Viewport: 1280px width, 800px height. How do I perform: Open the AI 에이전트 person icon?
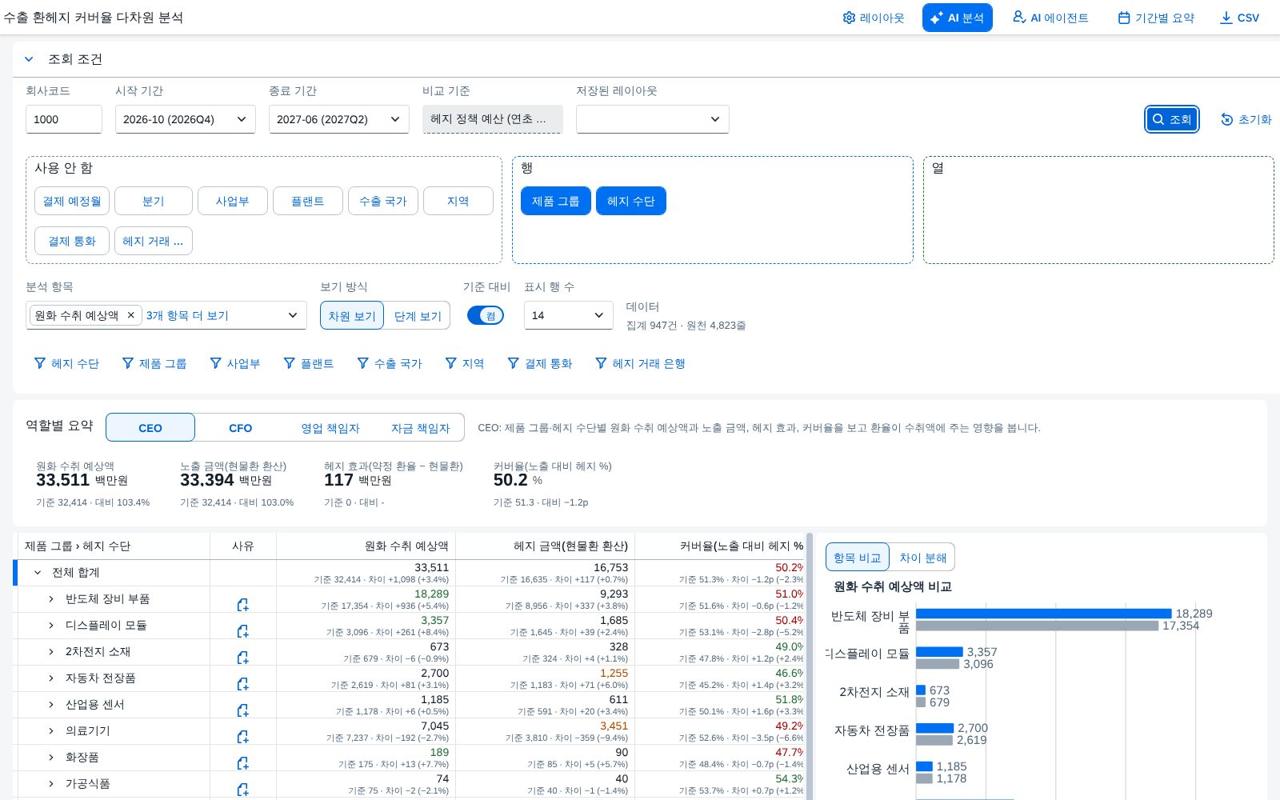click(1019, 17)
